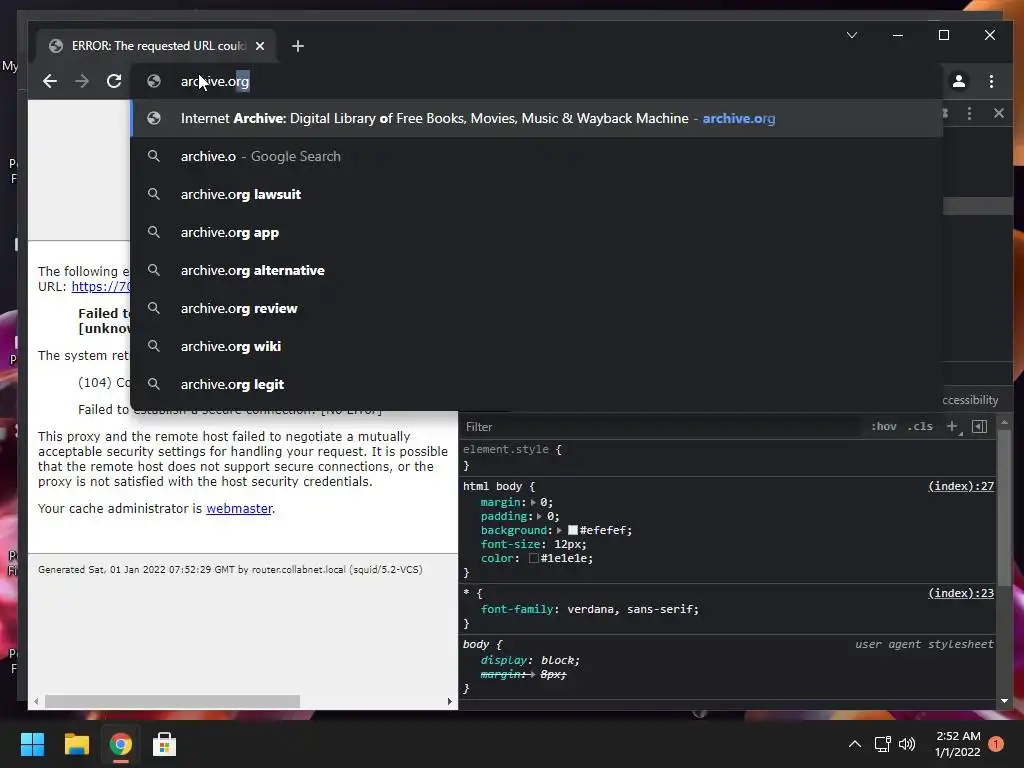
Task: Click the webmaster link
Action: tap(239, 508)
